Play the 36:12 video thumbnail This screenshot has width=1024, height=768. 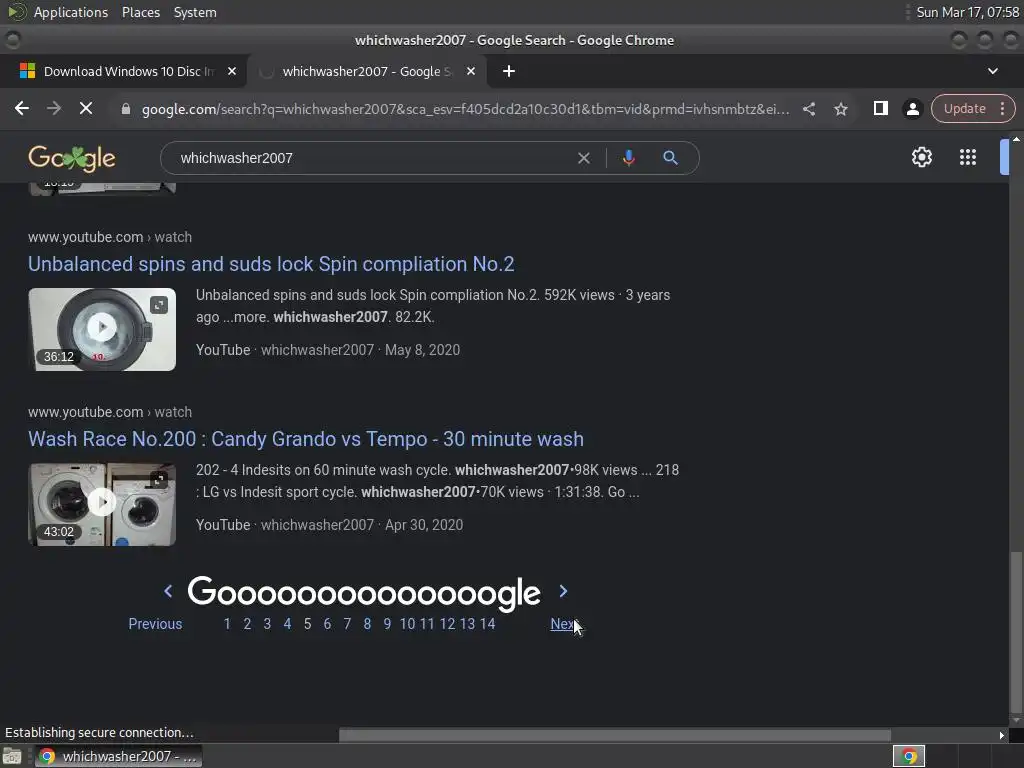point(102,329)
